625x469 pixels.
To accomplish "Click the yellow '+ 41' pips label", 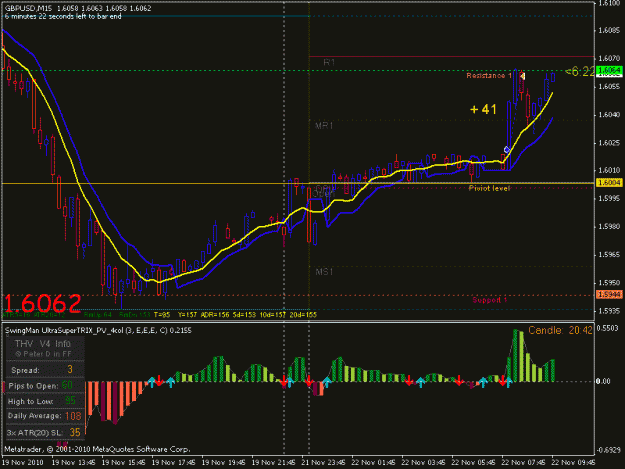I will click(483, 109).
